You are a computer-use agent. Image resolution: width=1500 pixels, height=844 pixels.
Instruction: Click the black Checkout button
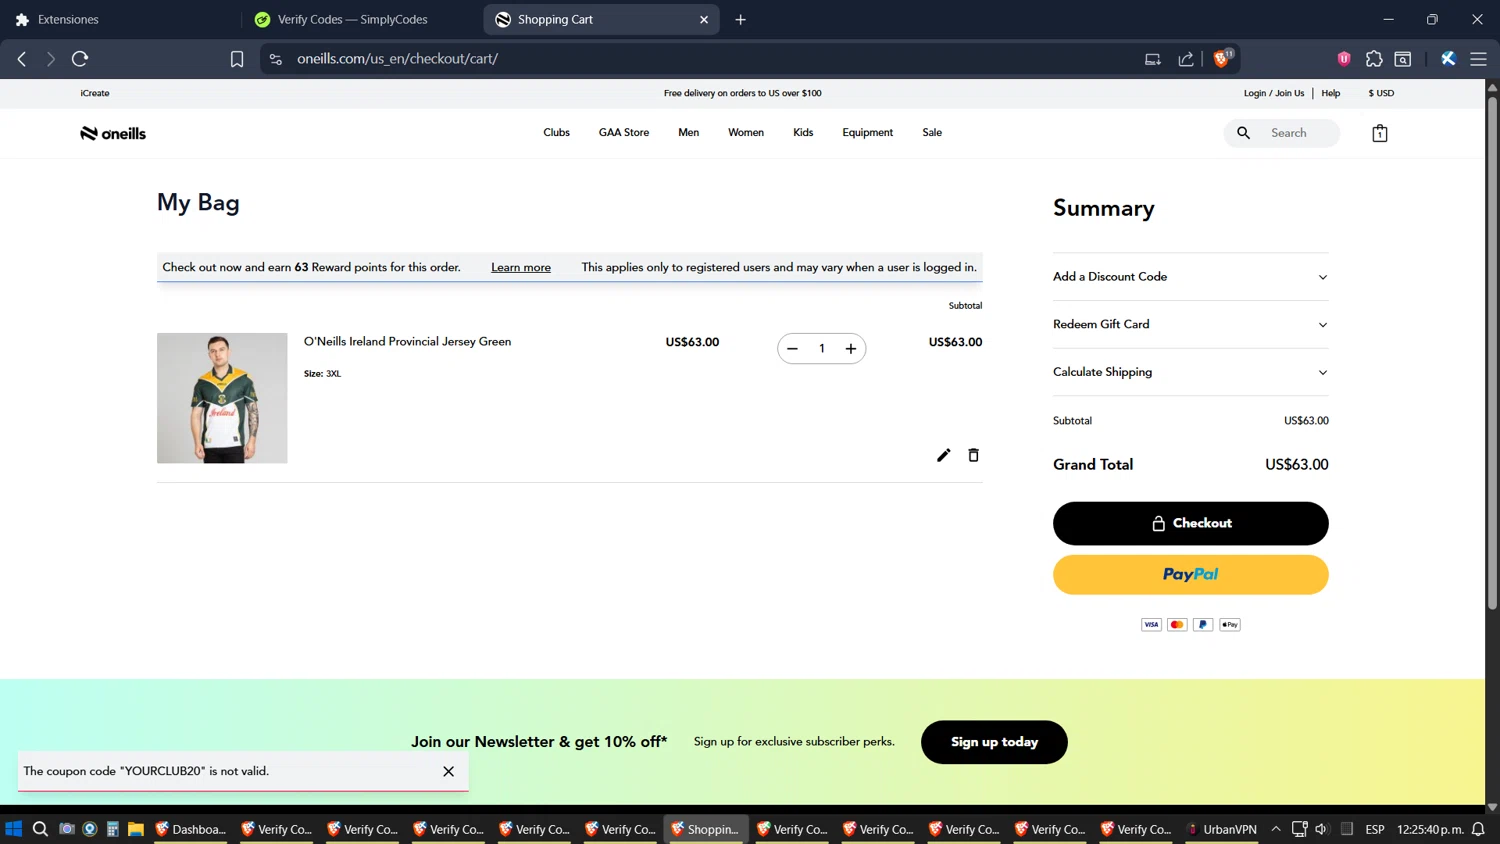(1190, 523)
